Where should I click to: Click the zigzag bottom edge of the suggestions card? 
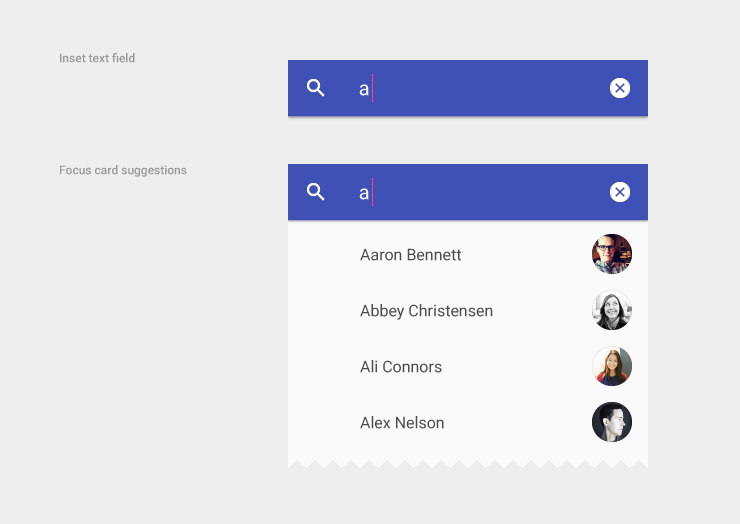coord(468,463)
